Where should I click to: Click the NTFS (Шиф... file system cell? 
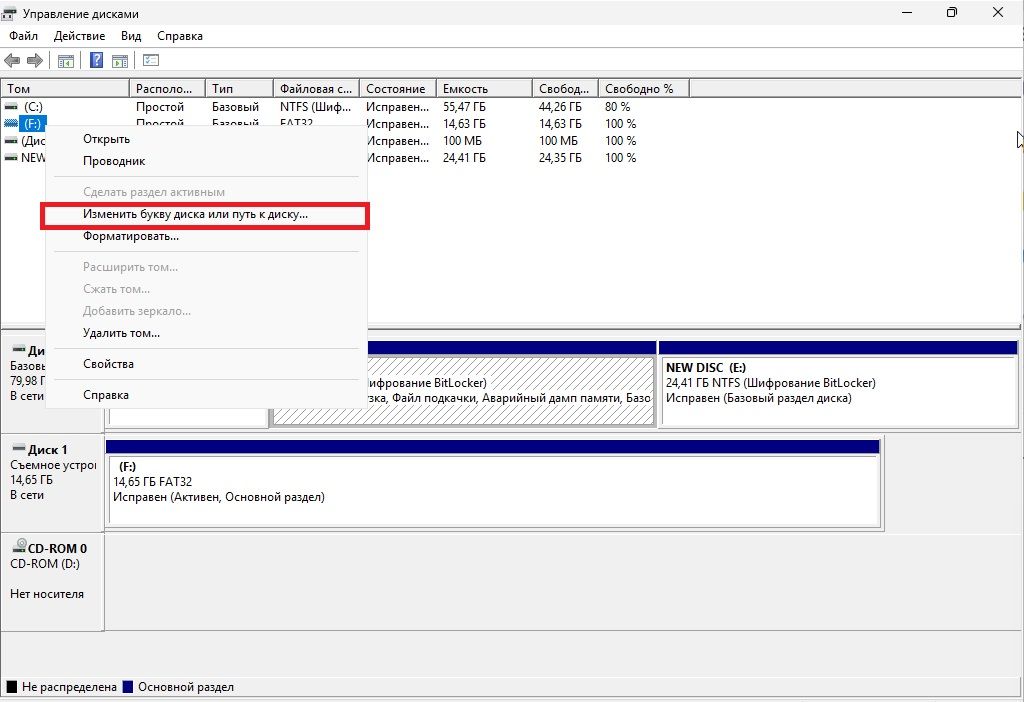[x=315, y=106]
